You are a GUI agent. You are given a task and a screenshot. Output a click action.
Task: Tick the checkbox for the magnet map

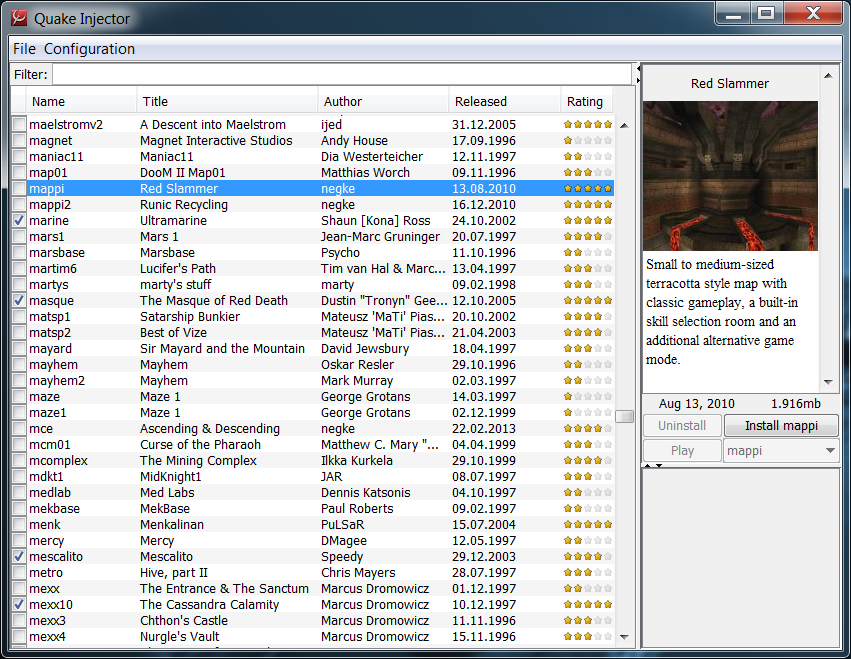tap(19, 141)
